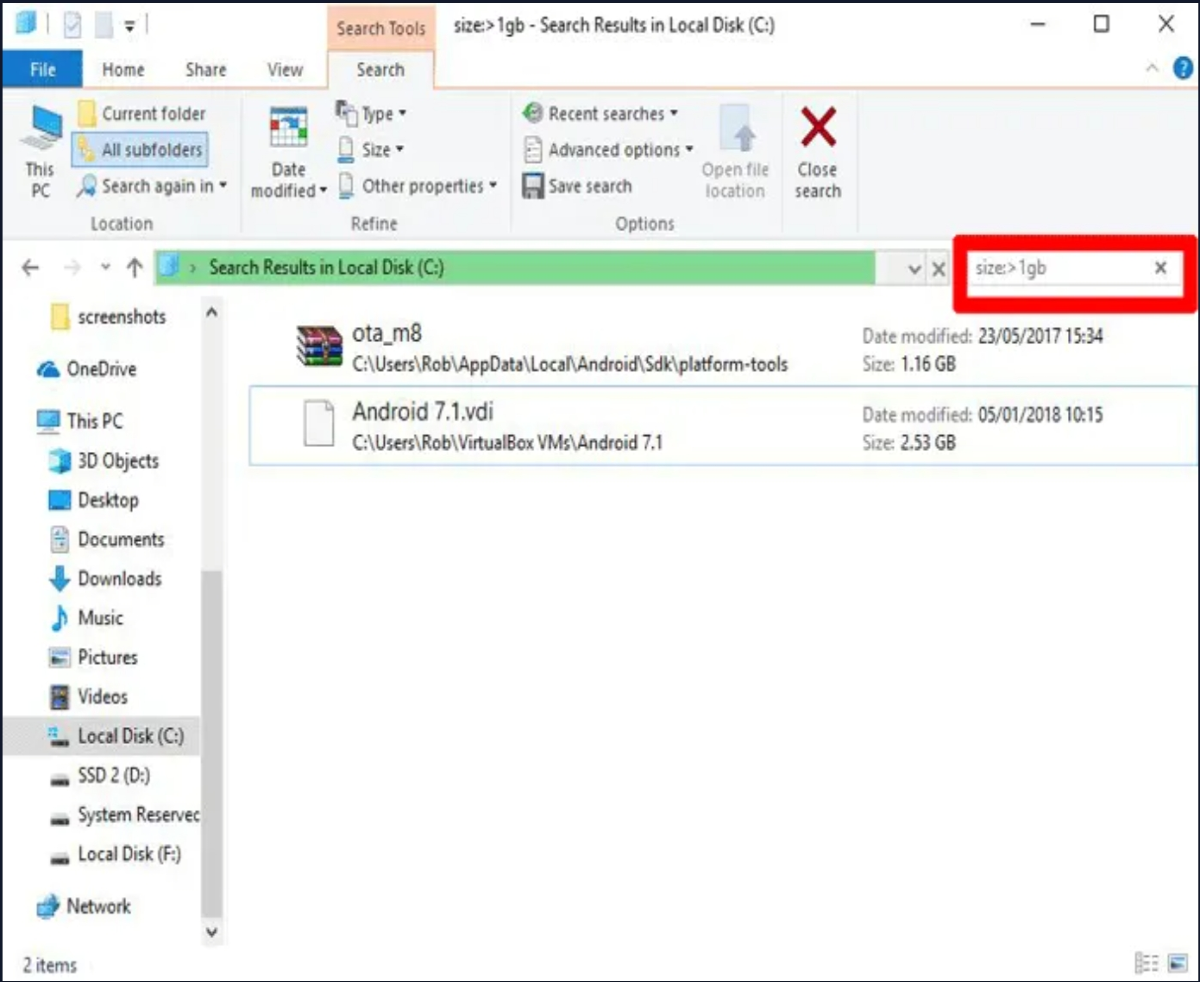
Task: Open the Type filter dropdown
Action: 371,113
